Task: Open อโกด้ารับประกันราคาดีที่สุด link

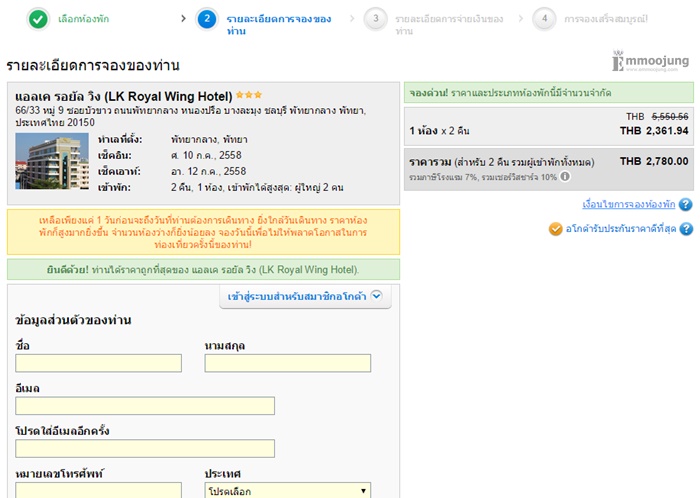Action: coord(621,229)
